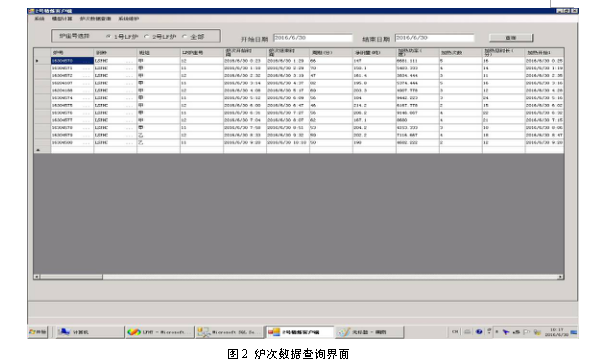Open the Microsoft SQL Server taskbar item

pyautogui.click(x=230, y=332)
